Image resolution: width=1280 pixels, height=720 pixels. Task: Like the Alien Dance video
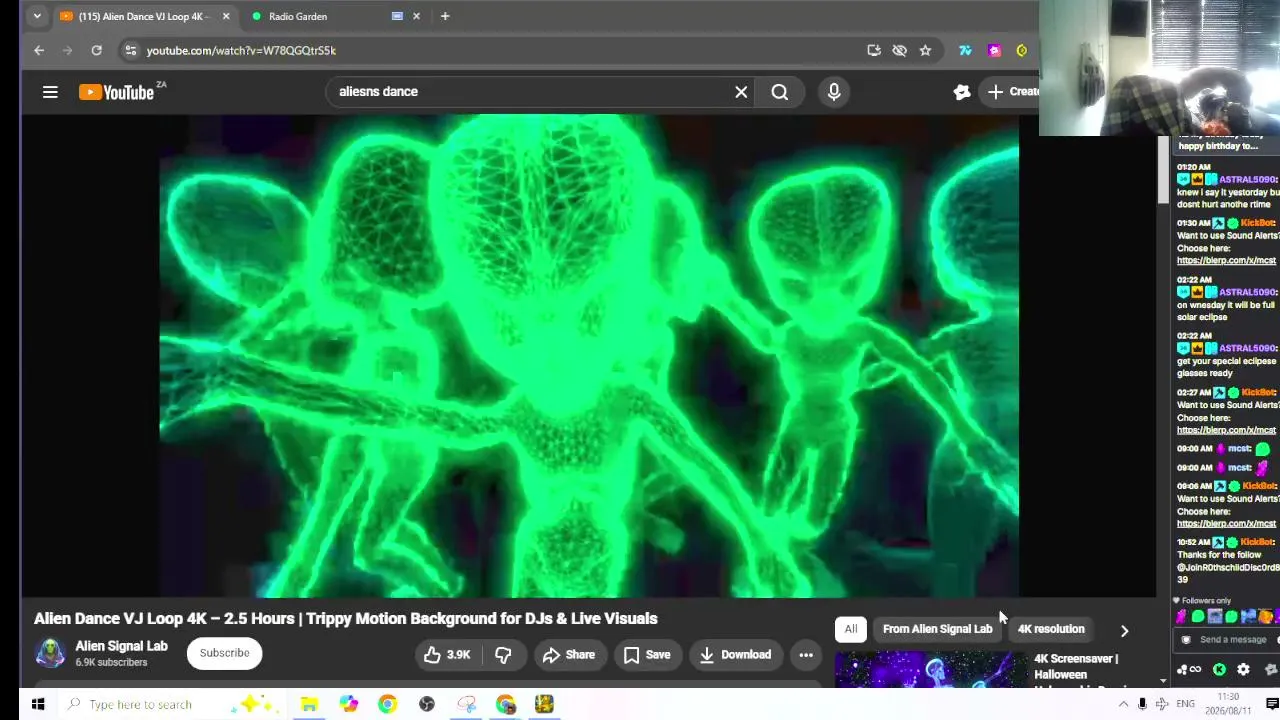[x=446, y=655]
